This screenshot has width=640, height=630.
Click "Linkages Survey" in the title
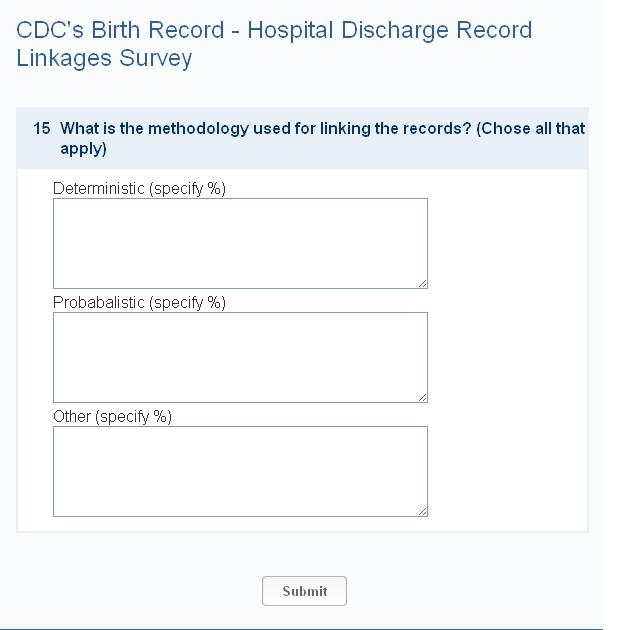pyautogui.click(x=104, y=58)
